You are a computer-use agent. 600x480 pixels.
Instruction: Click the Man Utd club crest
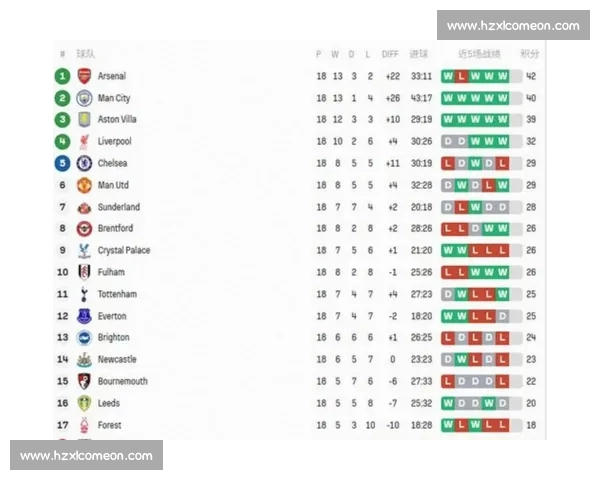tap(84, 185)
